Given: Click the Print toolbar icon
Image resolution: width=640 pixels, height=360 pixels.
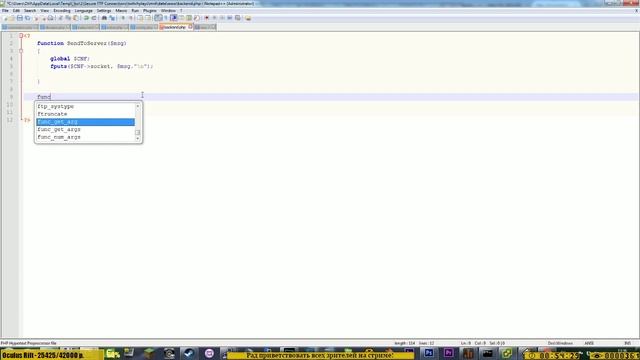Looking at the screenshot, I should [x=50, y=18].
